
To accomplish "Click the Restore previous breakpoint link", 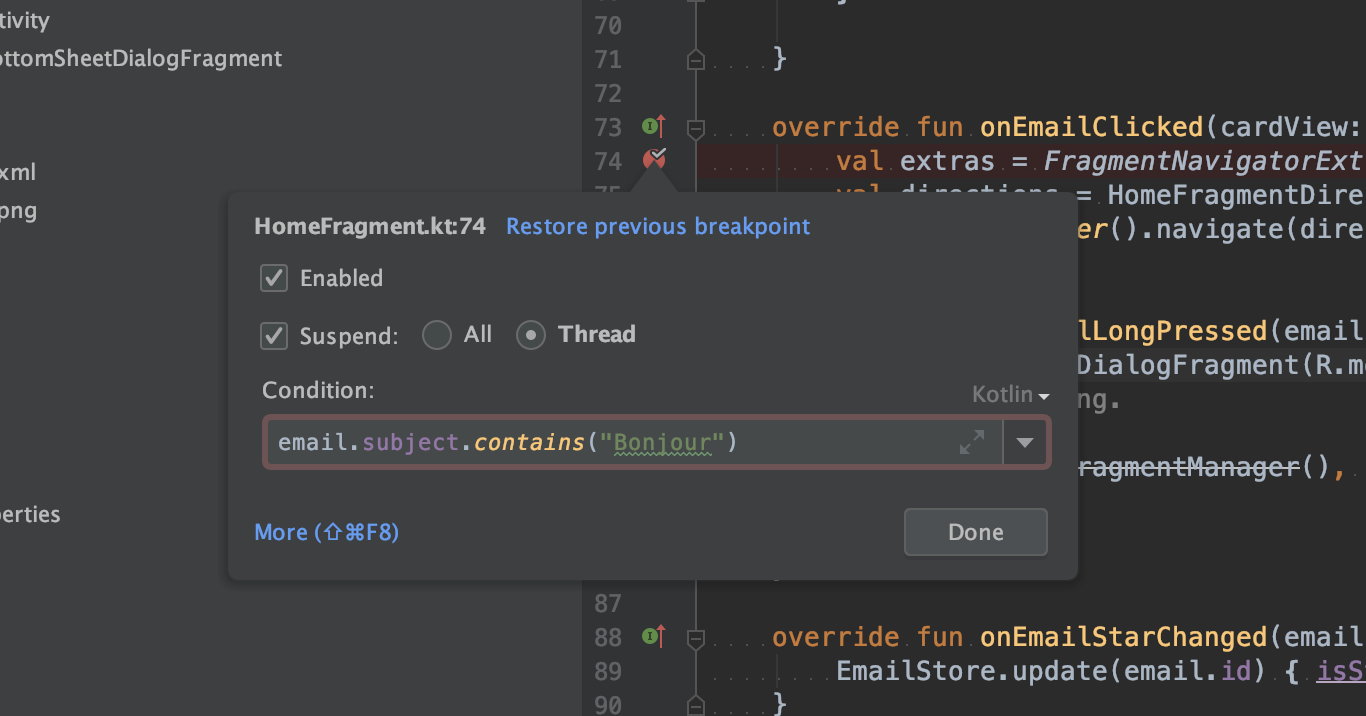I will tap(658, 227).
